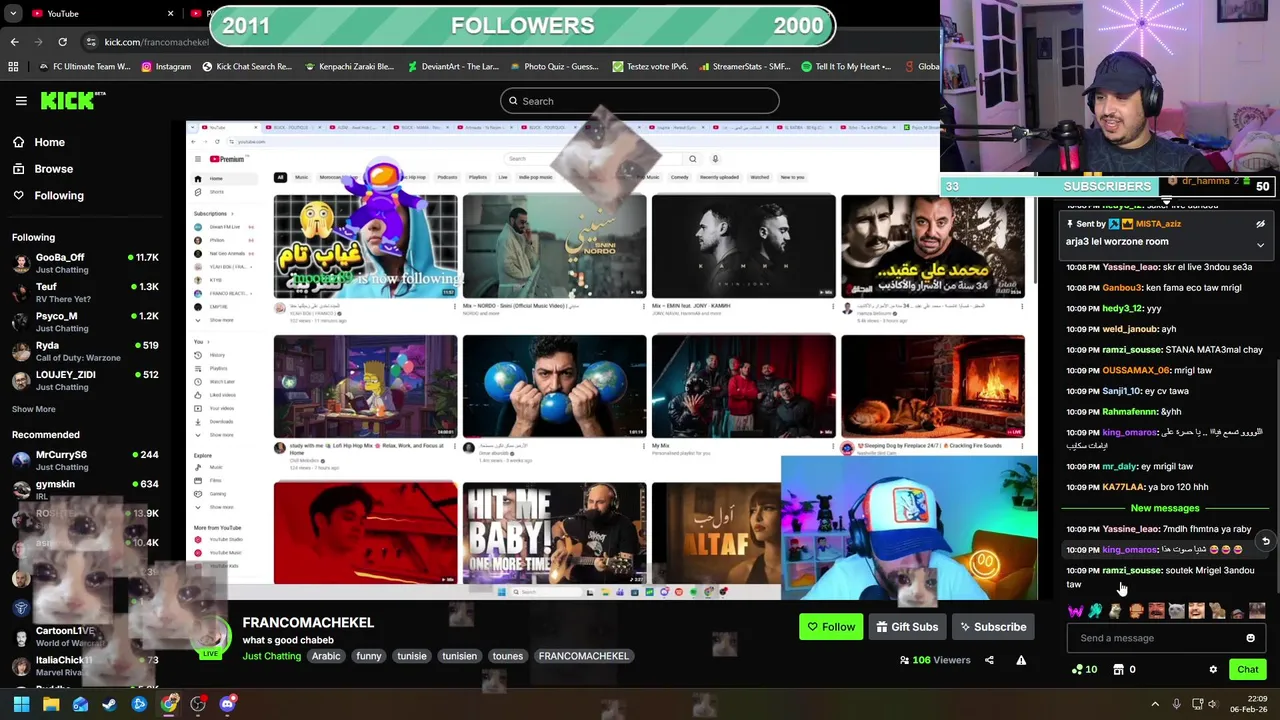Click the jump to new messages arrow
Viewport: 1280px width, 720px height.
(x=1265, y=541)
